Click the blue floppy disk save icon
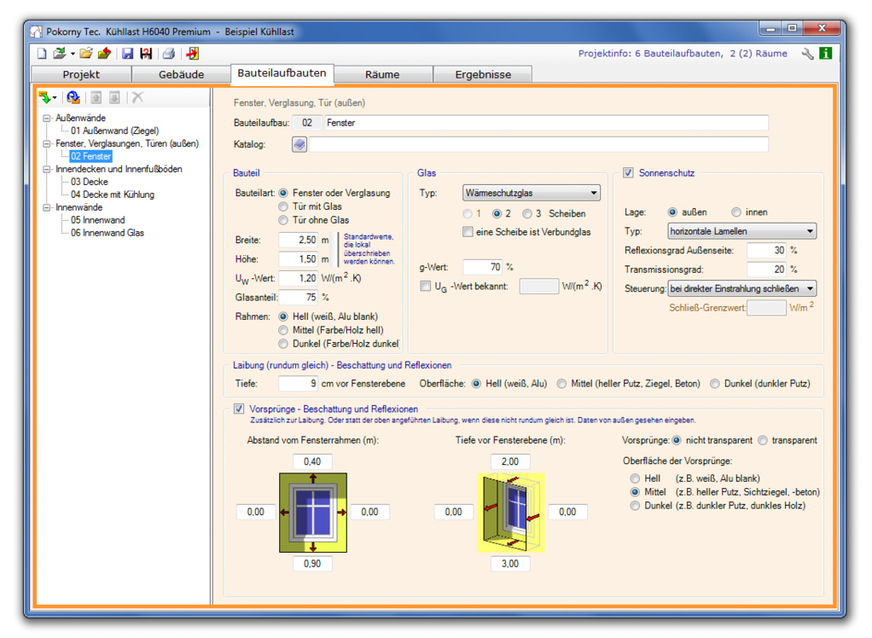This screenshot has width=872, height=638. [127, 53]
